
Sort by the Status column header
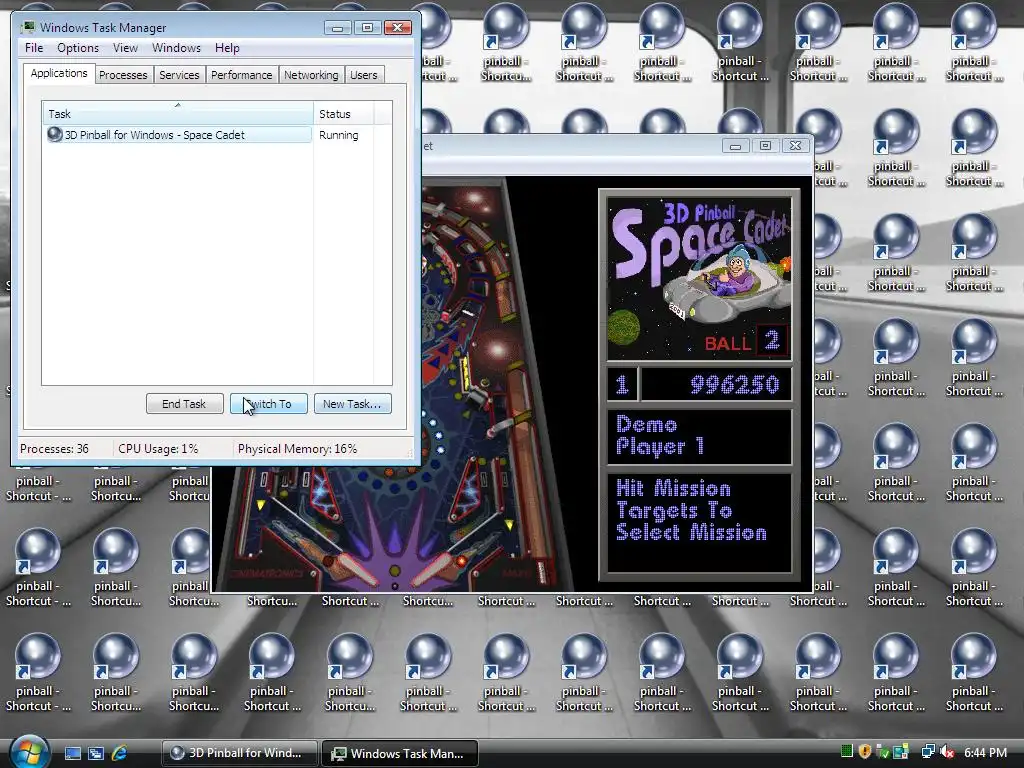[343, 114]
